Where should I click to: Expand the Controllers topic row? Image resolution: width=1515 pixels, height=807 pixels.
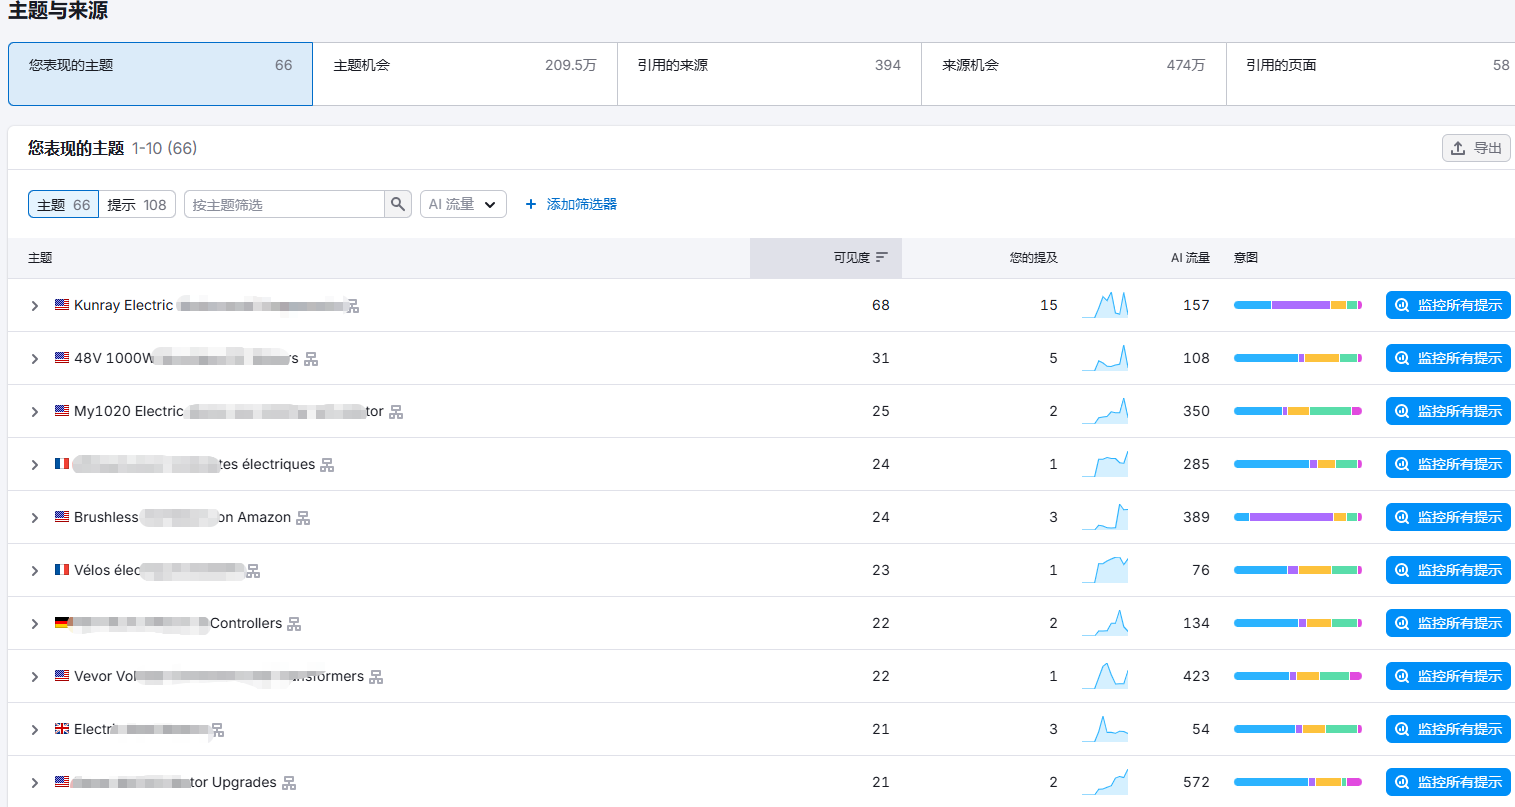[x=35, y=623]
